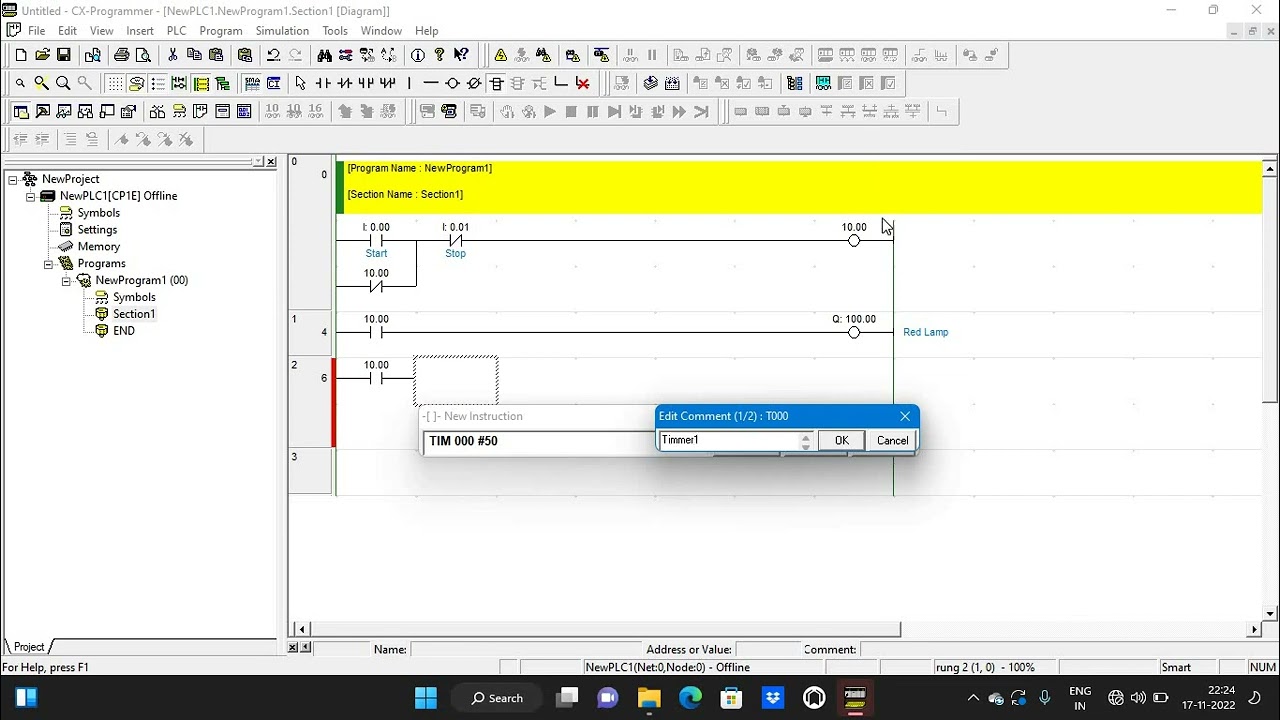Activate the context help arrow-question icon
1280x720 pixels.
[x=461, y=55]
